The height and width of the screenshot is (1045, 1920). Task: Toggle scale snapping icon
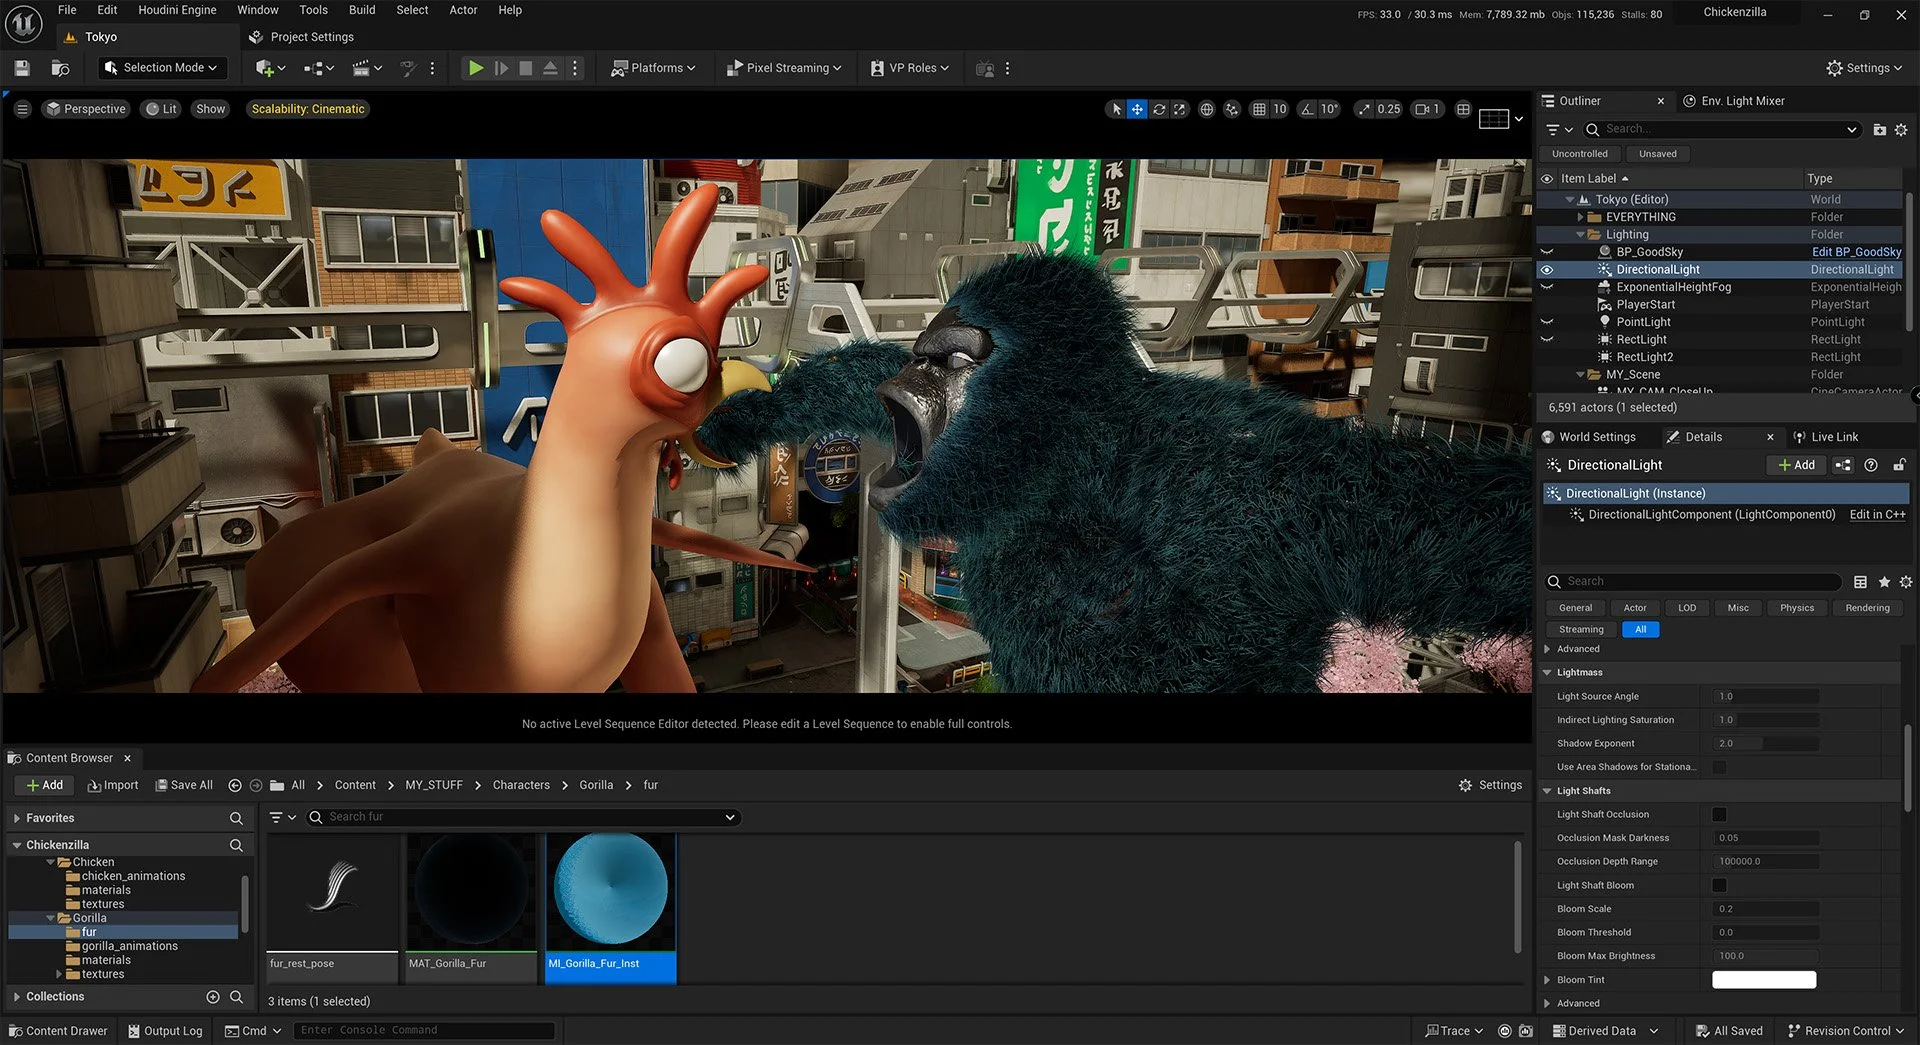(1364, 109)
